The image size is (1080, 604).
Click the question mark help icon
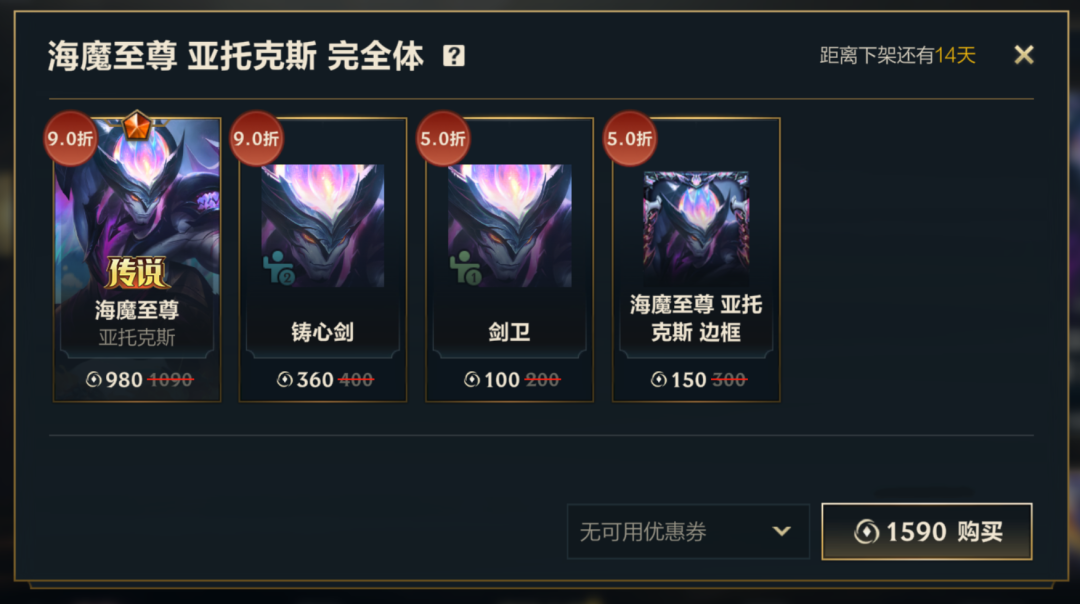point(453,55)
